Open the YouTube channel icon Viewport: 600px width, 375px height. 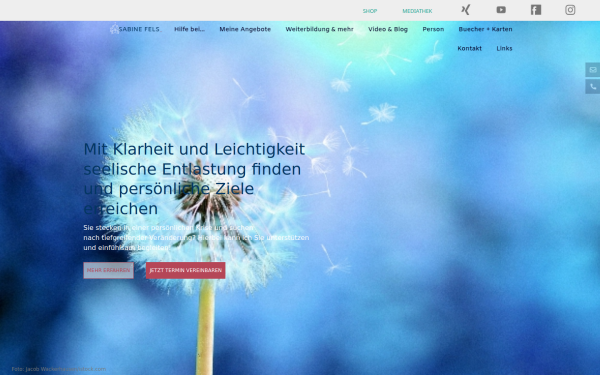coord(501,10)
